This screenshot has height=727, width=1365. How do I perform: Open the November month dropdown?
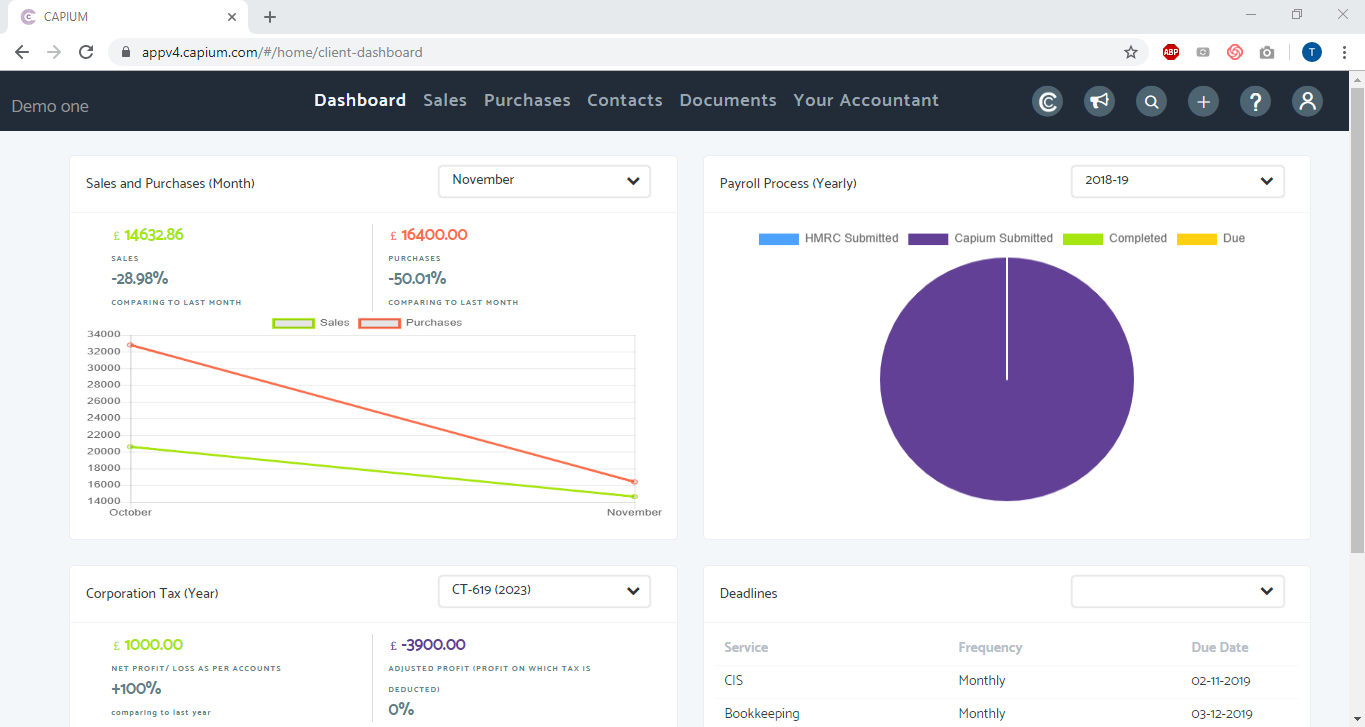(x=545, y=181)
